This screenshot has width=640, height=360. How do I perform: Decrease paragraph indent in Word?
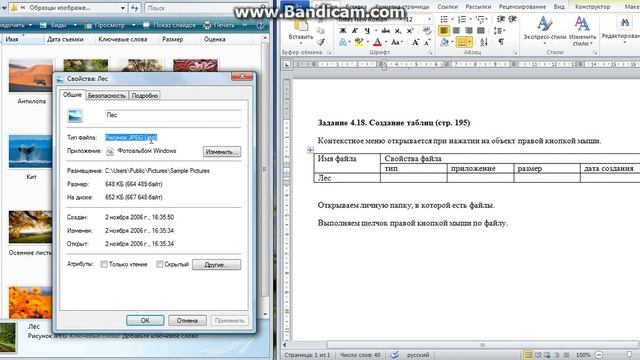click(501, 19)
